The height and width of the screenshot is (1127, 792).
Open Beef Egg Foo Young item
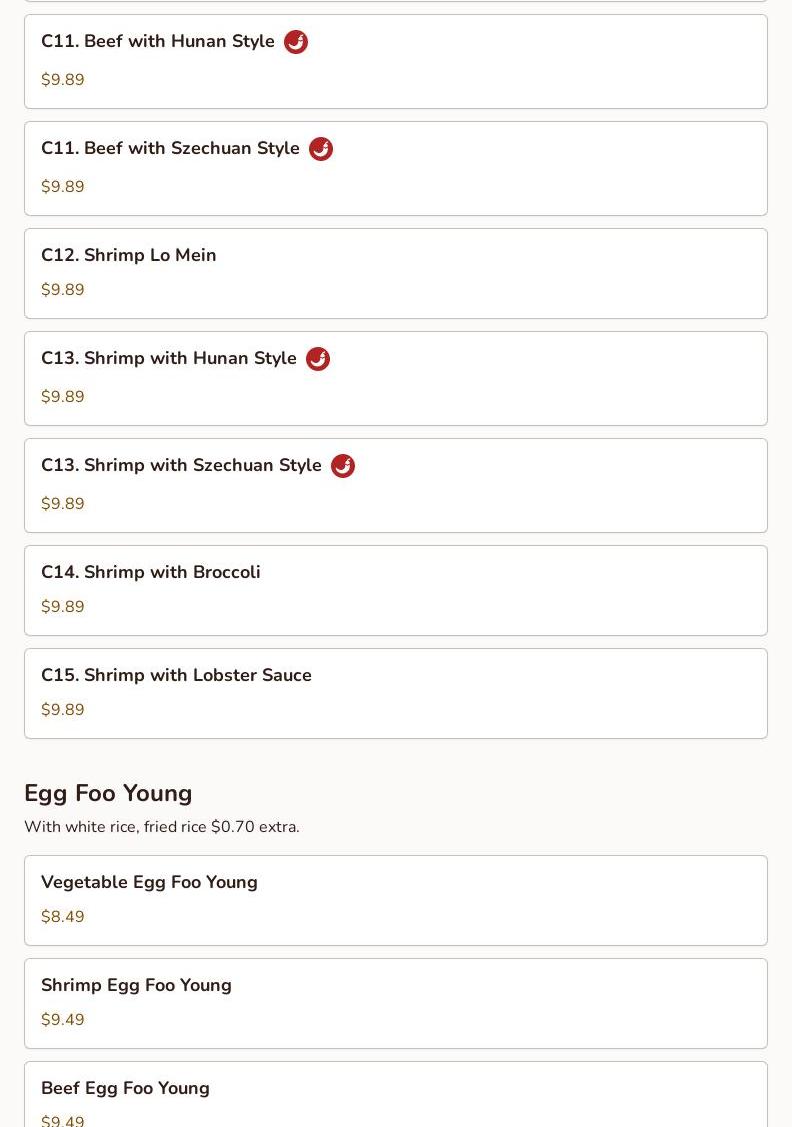pos(126,1089)
